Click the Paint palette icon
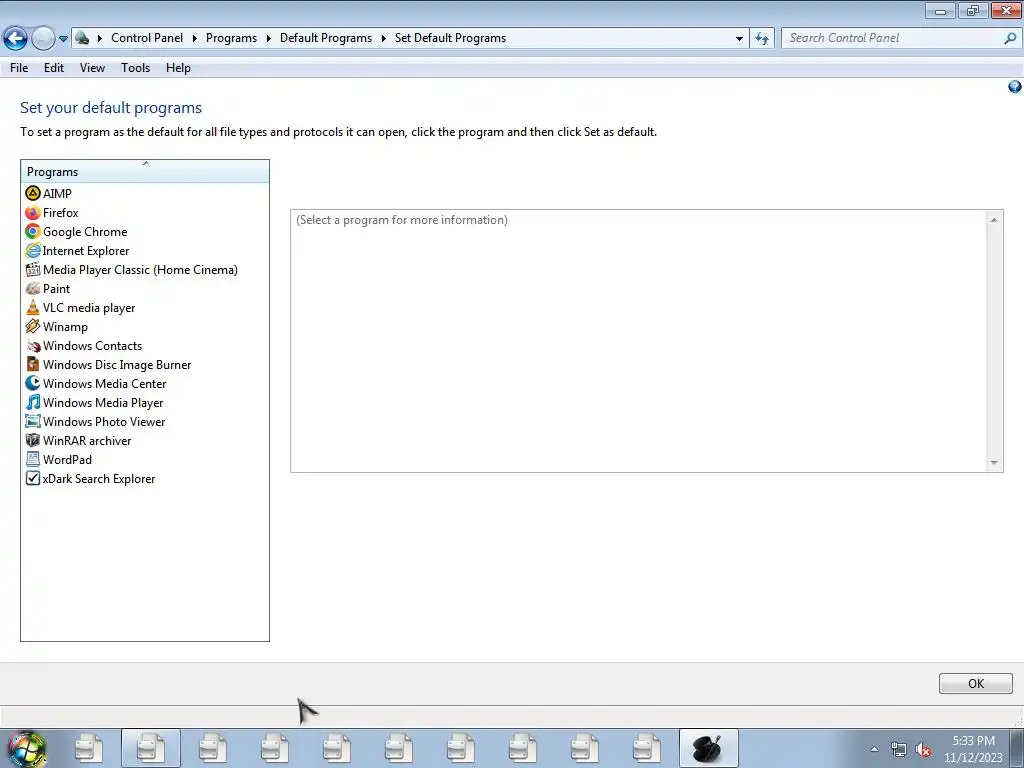The image size is (1024, 768). (33, 288)
